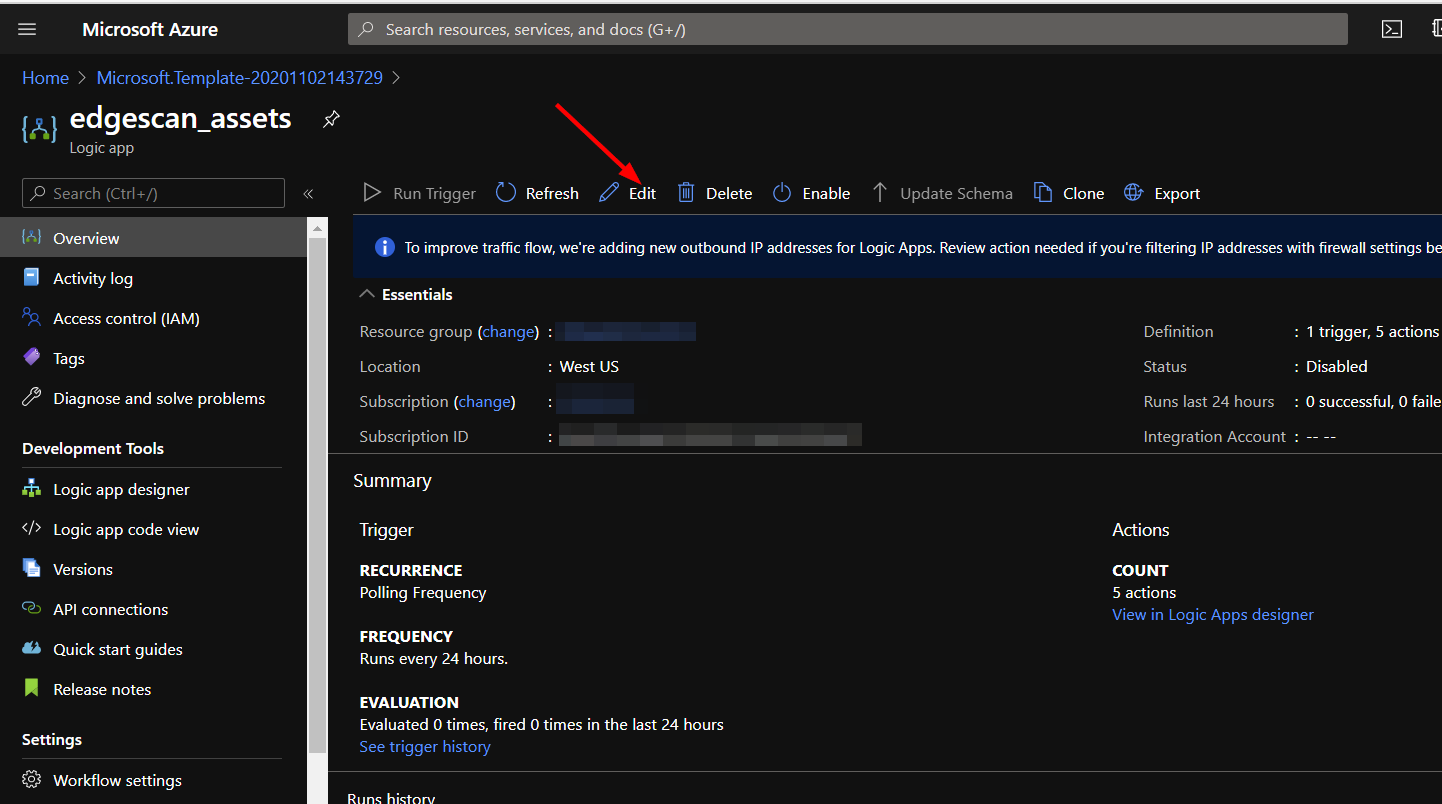
Task: Click the Delete toolbar button label
Action: (729, 193)
